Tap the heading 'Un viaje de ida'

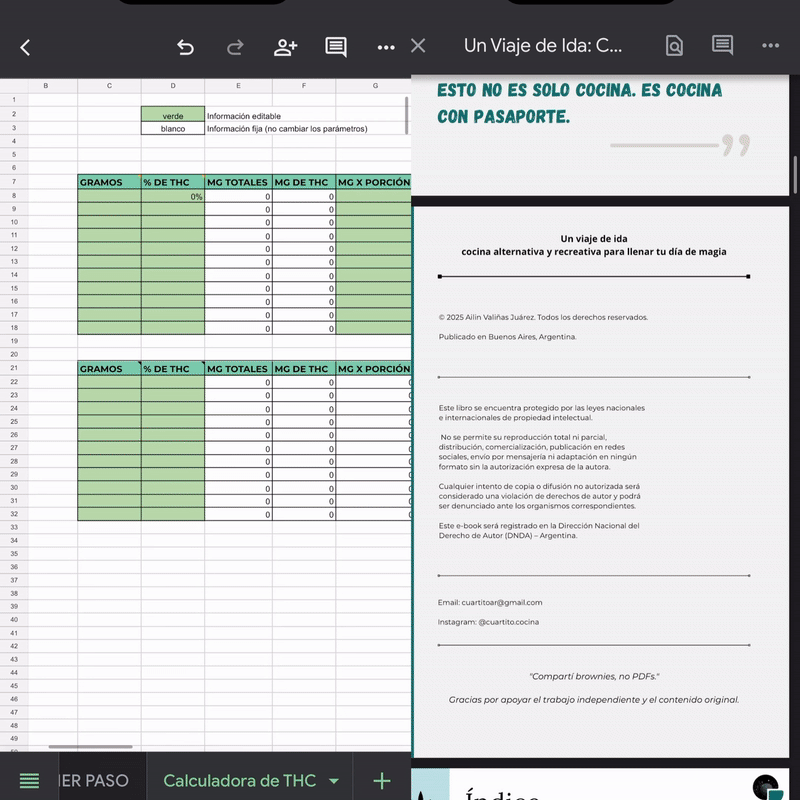(594, 239)
